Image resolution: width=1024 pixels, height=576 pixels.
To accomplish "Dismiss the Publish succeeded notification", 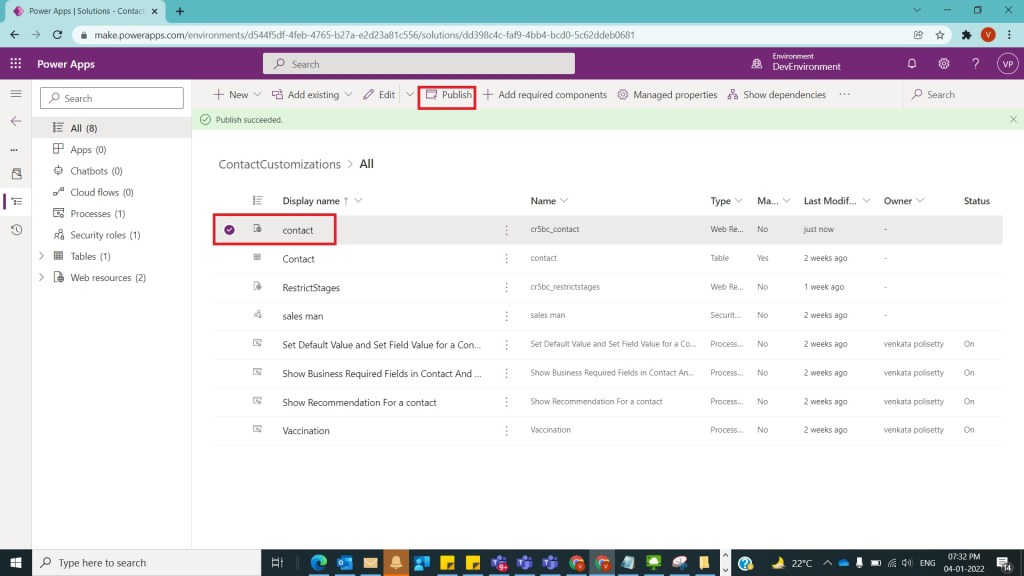I will [1012, 120].
